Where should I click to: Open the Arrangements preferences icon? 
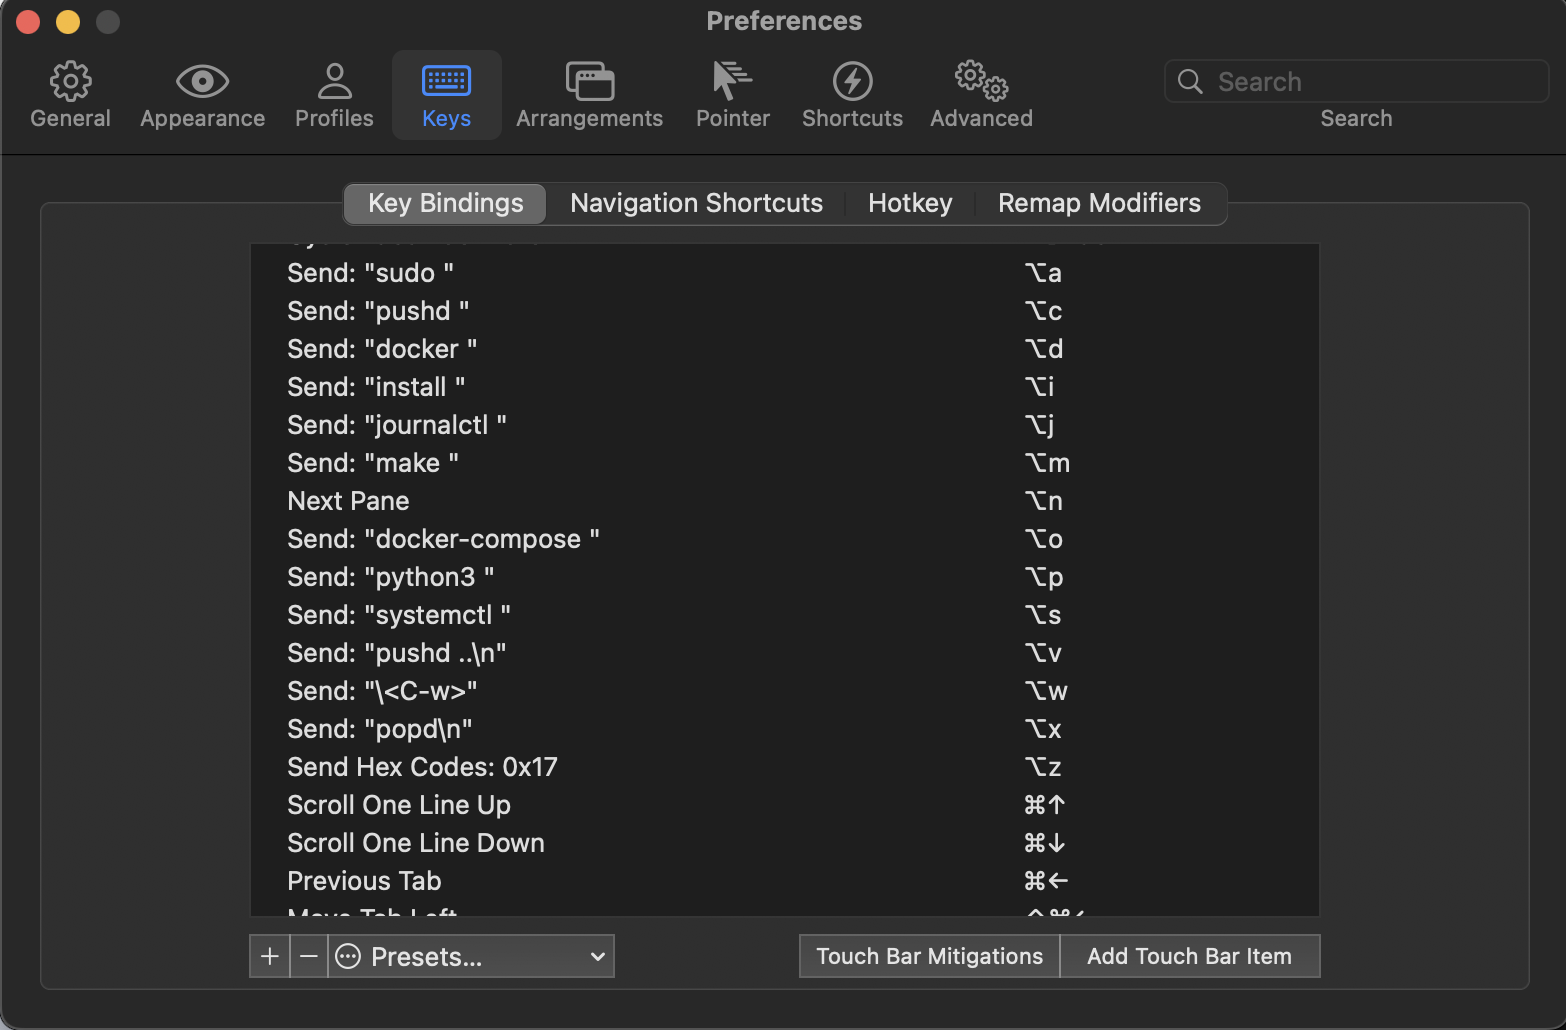tap(589, 93)
